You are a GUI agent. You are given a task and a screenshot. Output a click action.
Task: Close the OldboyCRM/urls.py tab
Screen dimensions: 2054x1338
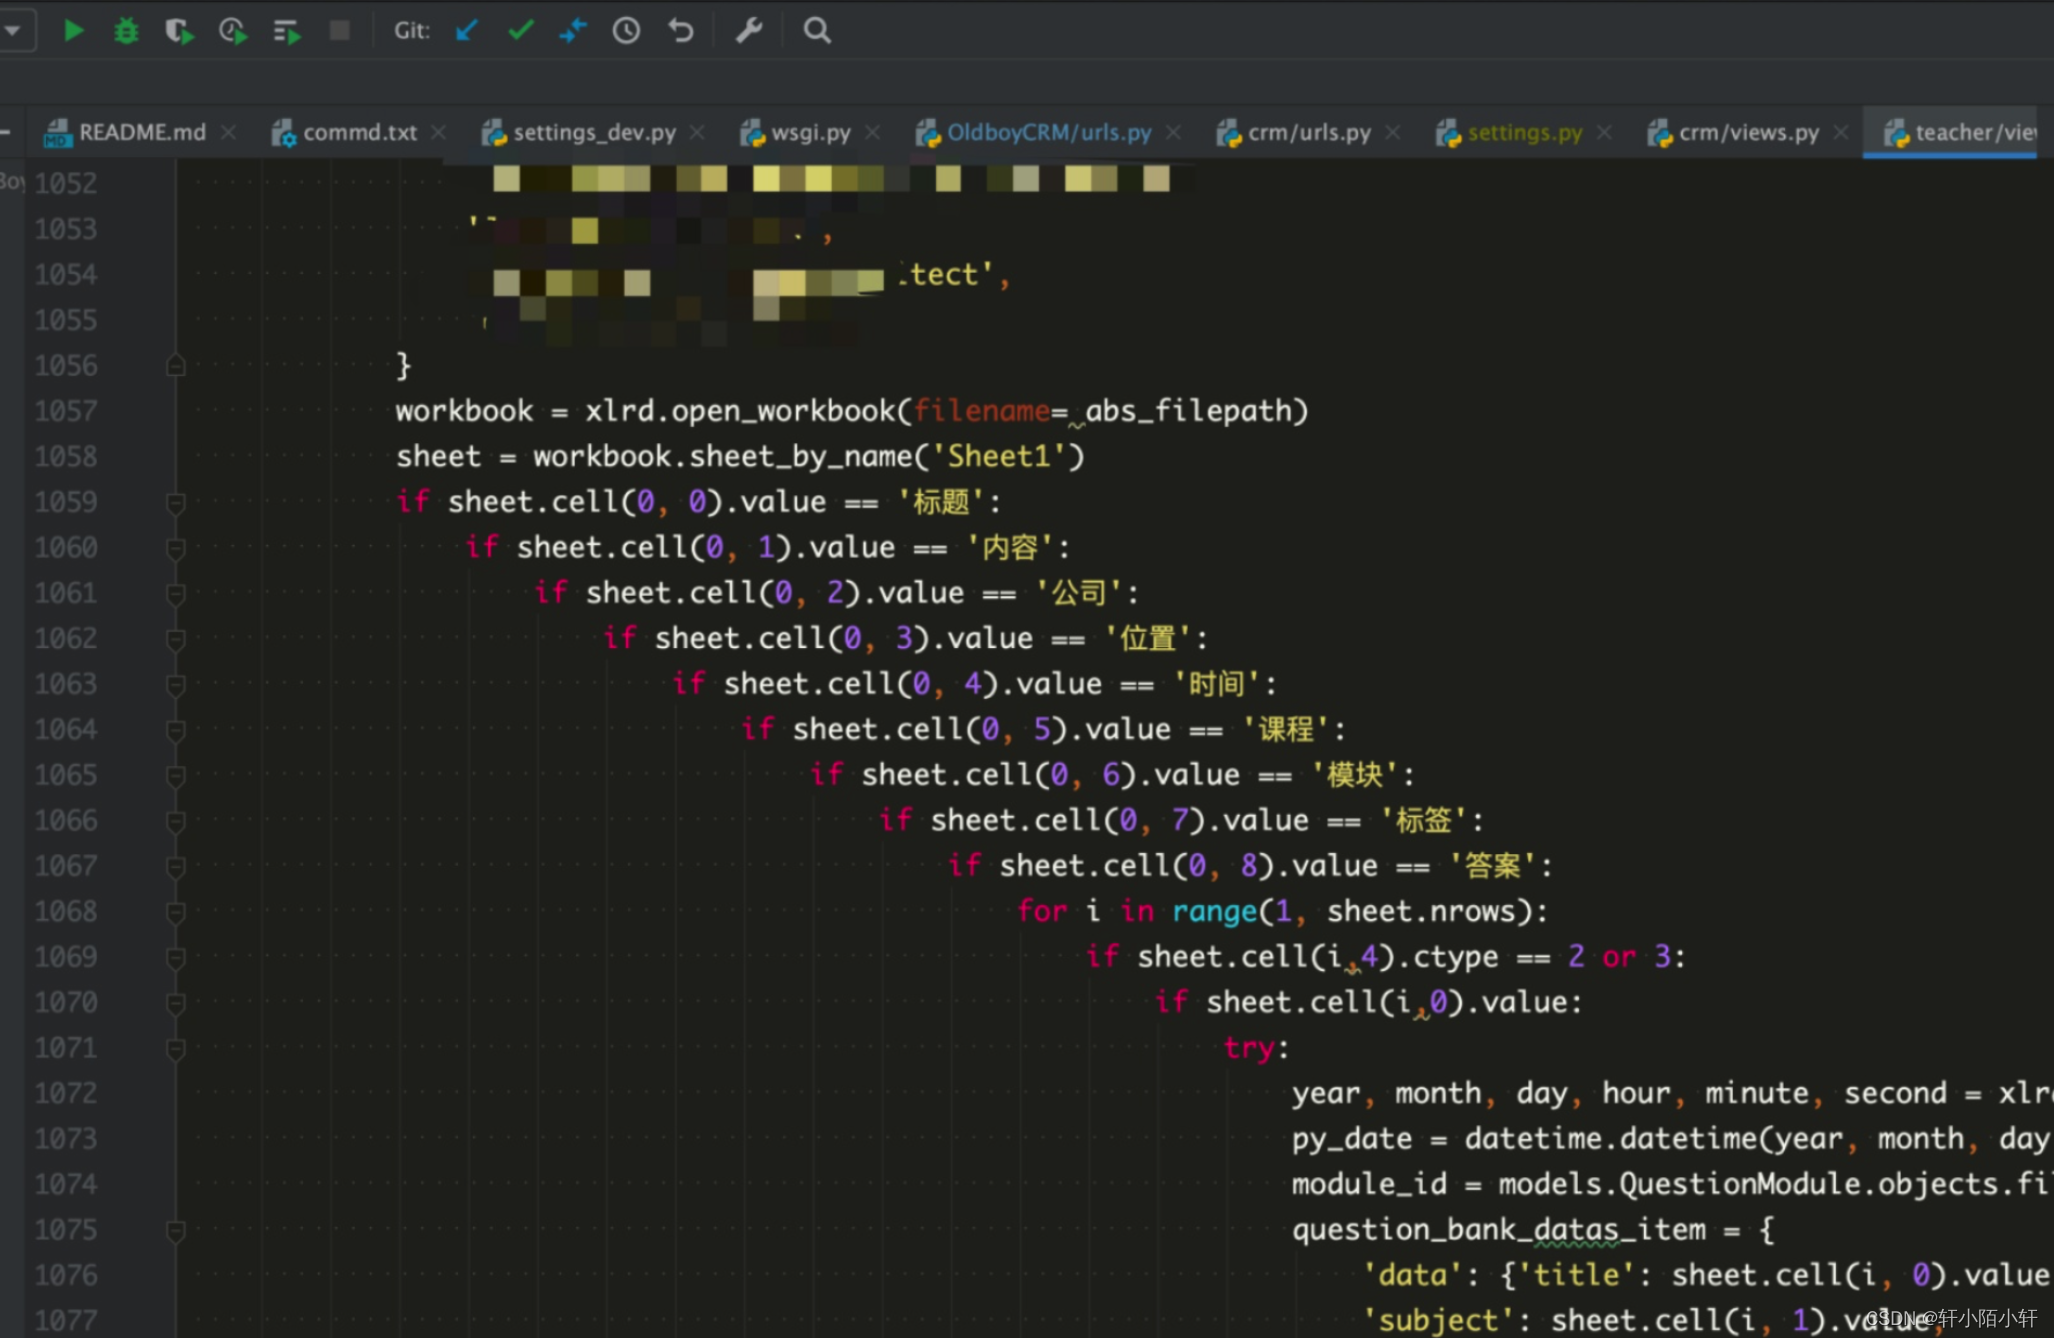[x=1173, y=132]
